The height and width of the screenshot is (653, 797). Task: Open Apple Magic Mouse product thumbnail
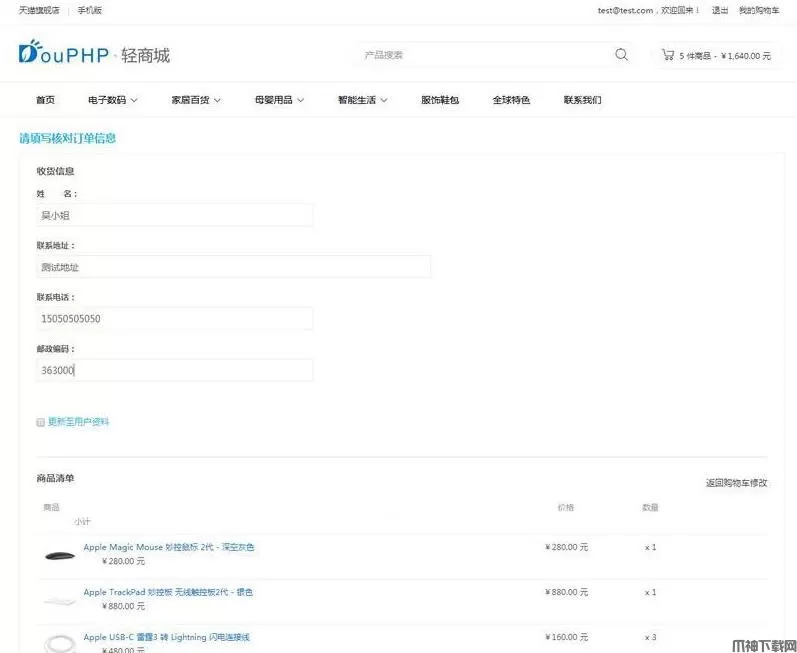tap(59, 555)
